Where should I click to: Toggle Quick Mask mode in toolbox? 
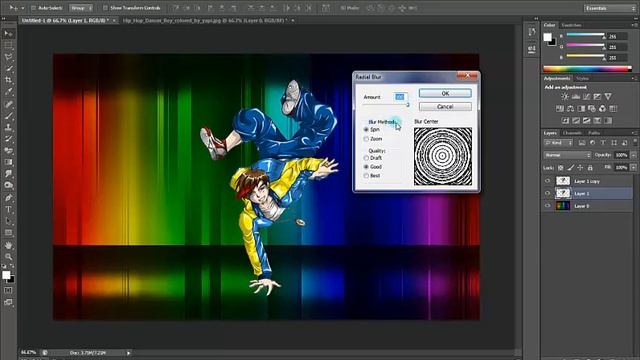click(8, 291)
